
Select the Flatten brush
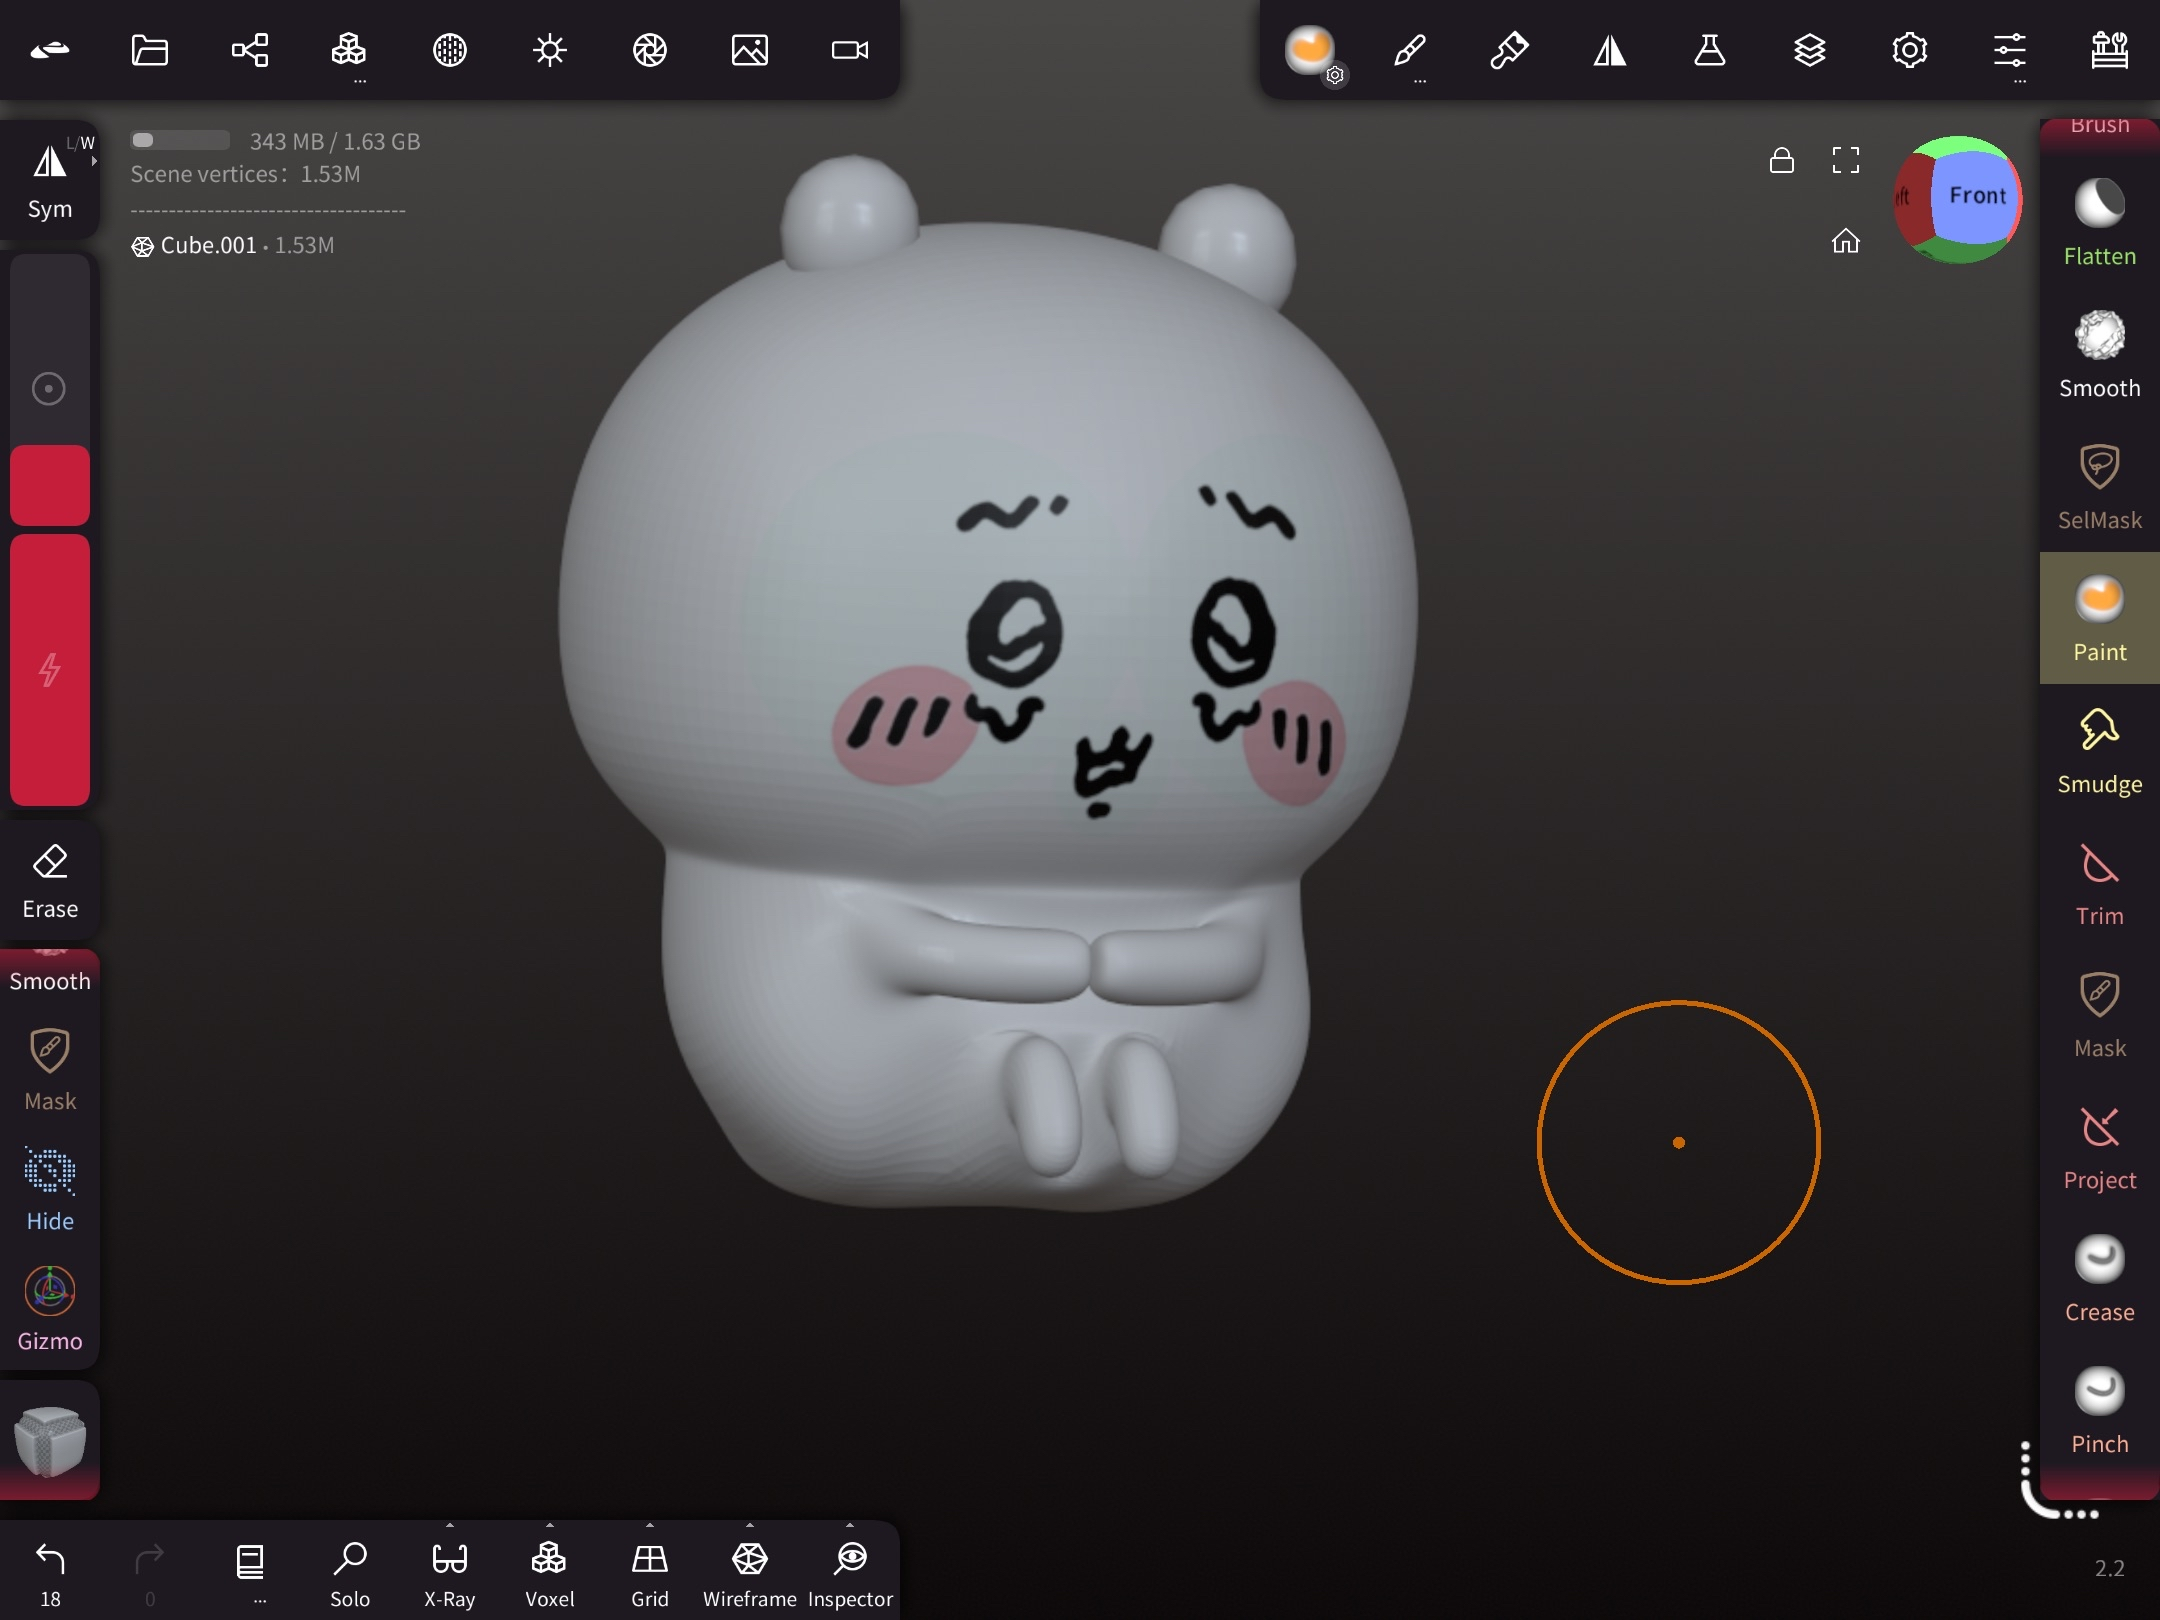click(x=2099, y=222)
